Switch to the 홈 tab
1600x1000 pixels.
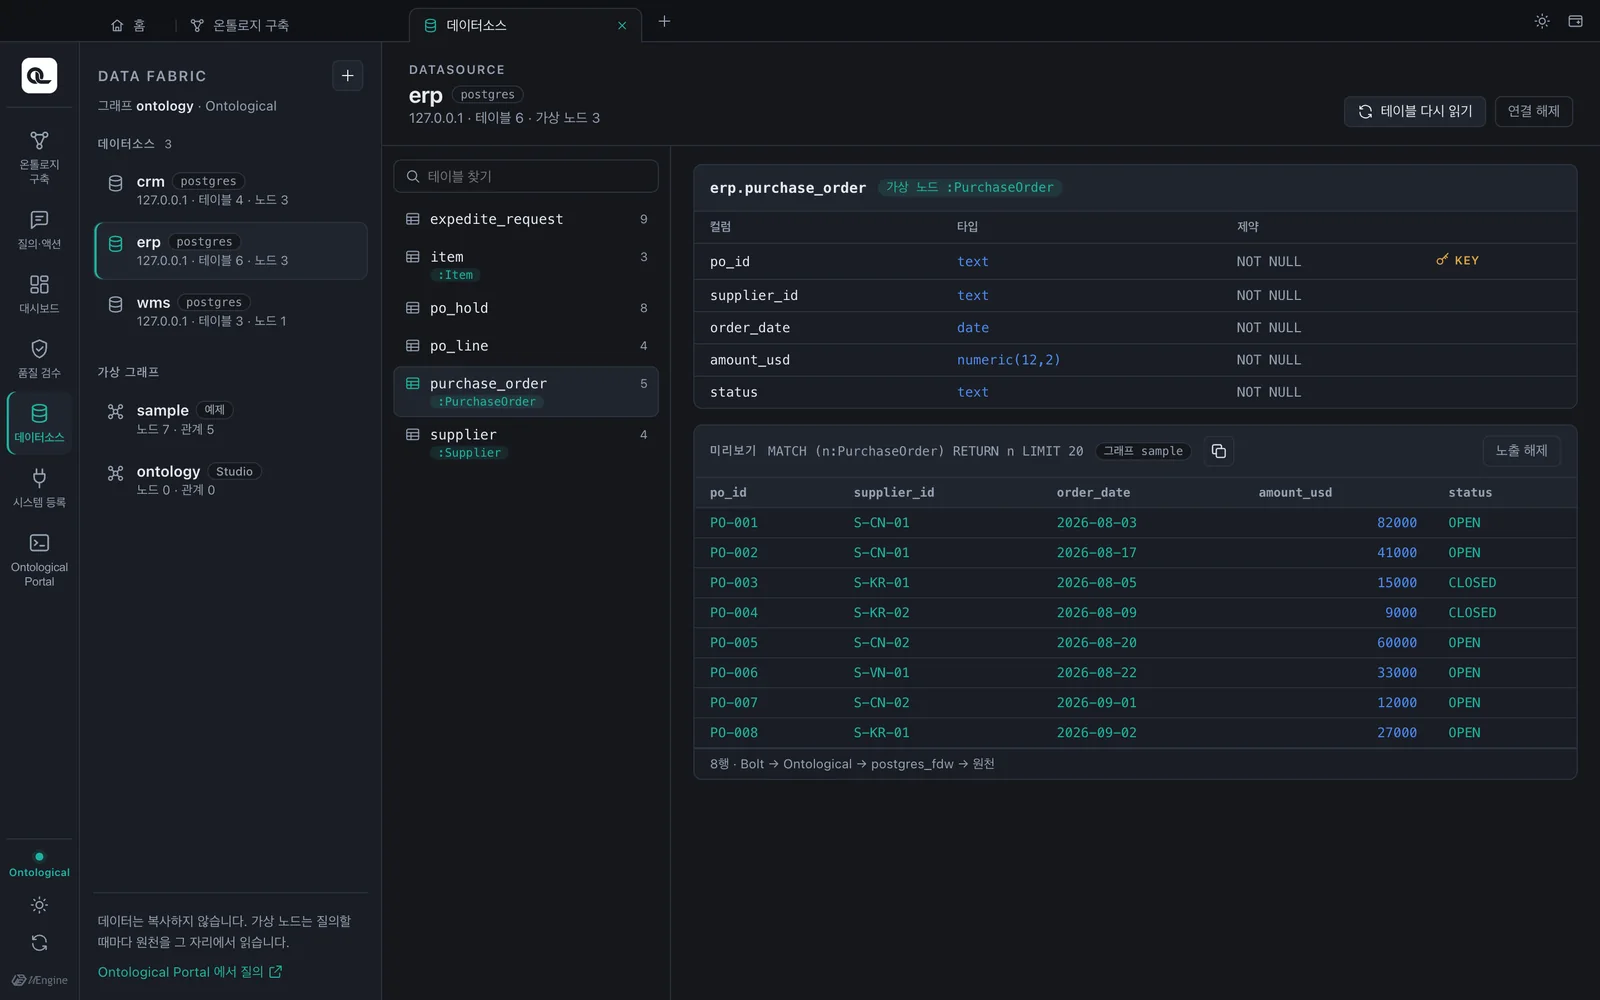[128, 25]
